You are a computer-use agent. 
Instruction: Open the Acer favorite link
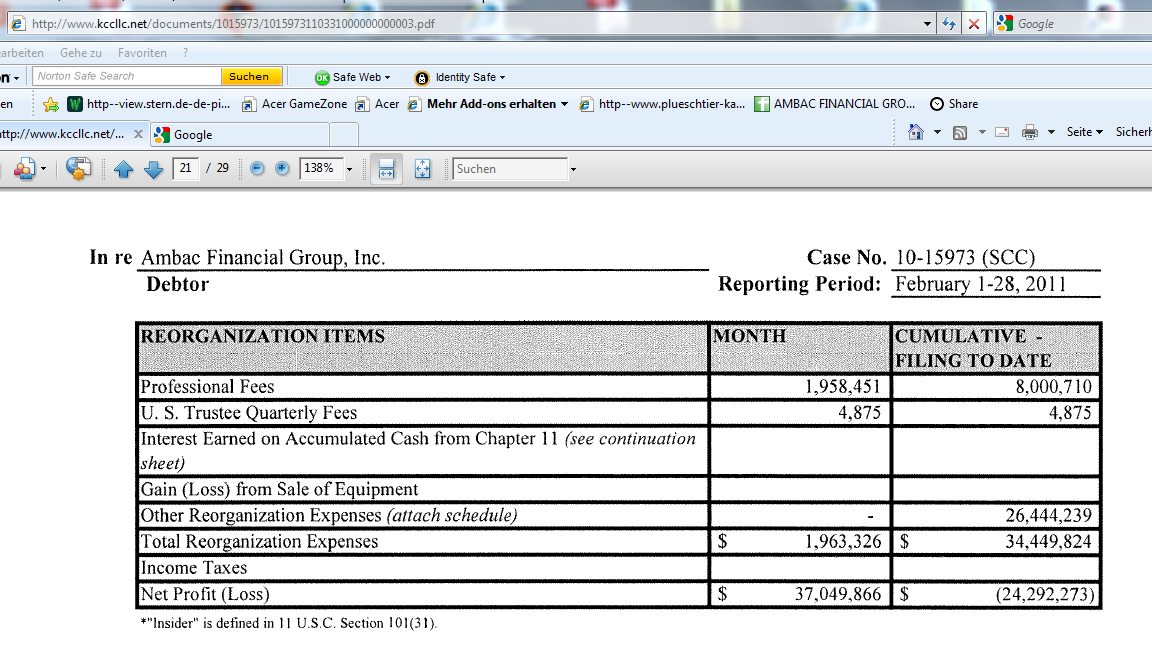pyautogui.click(x=377, y=104)
